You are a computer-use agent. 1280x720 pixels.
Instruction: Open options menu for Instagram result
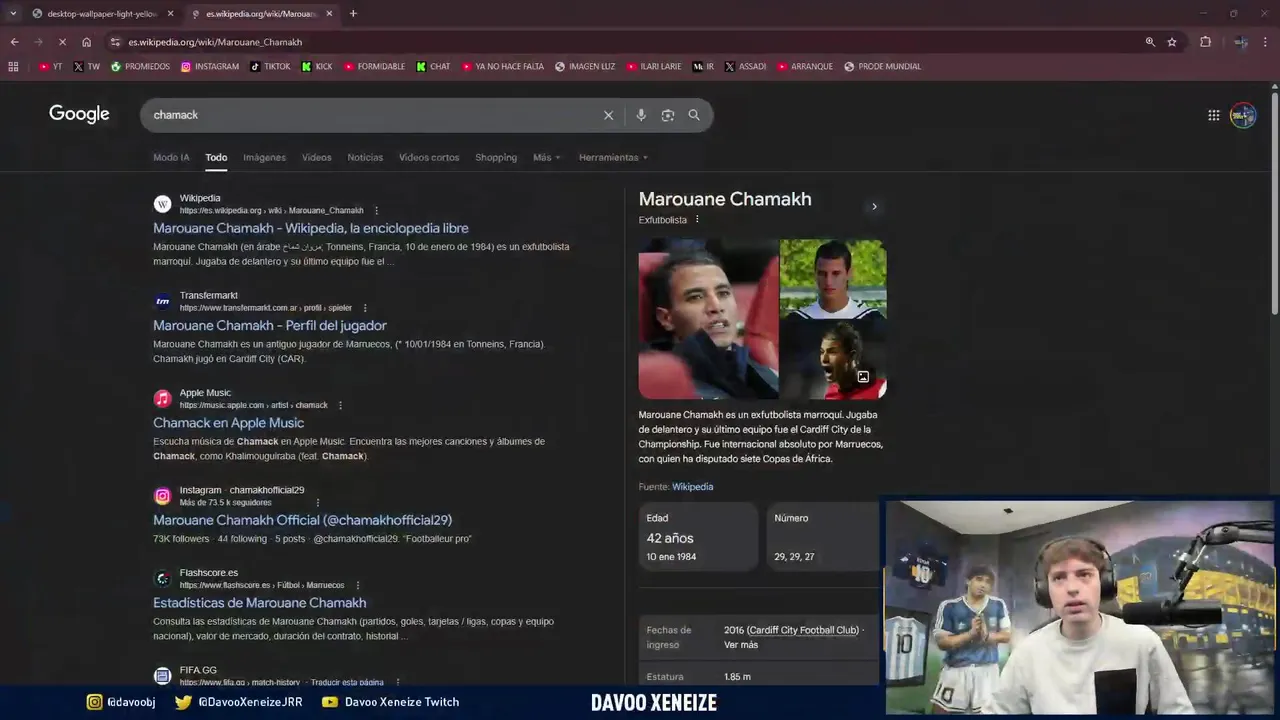[x=318, y=502]
